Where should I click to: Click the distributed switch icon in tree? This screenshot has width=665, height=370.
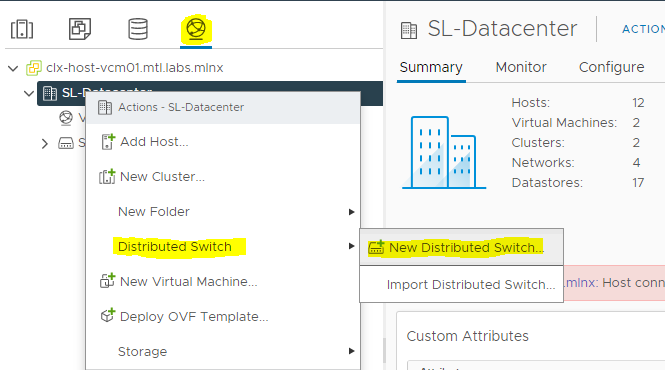[66, 143]
